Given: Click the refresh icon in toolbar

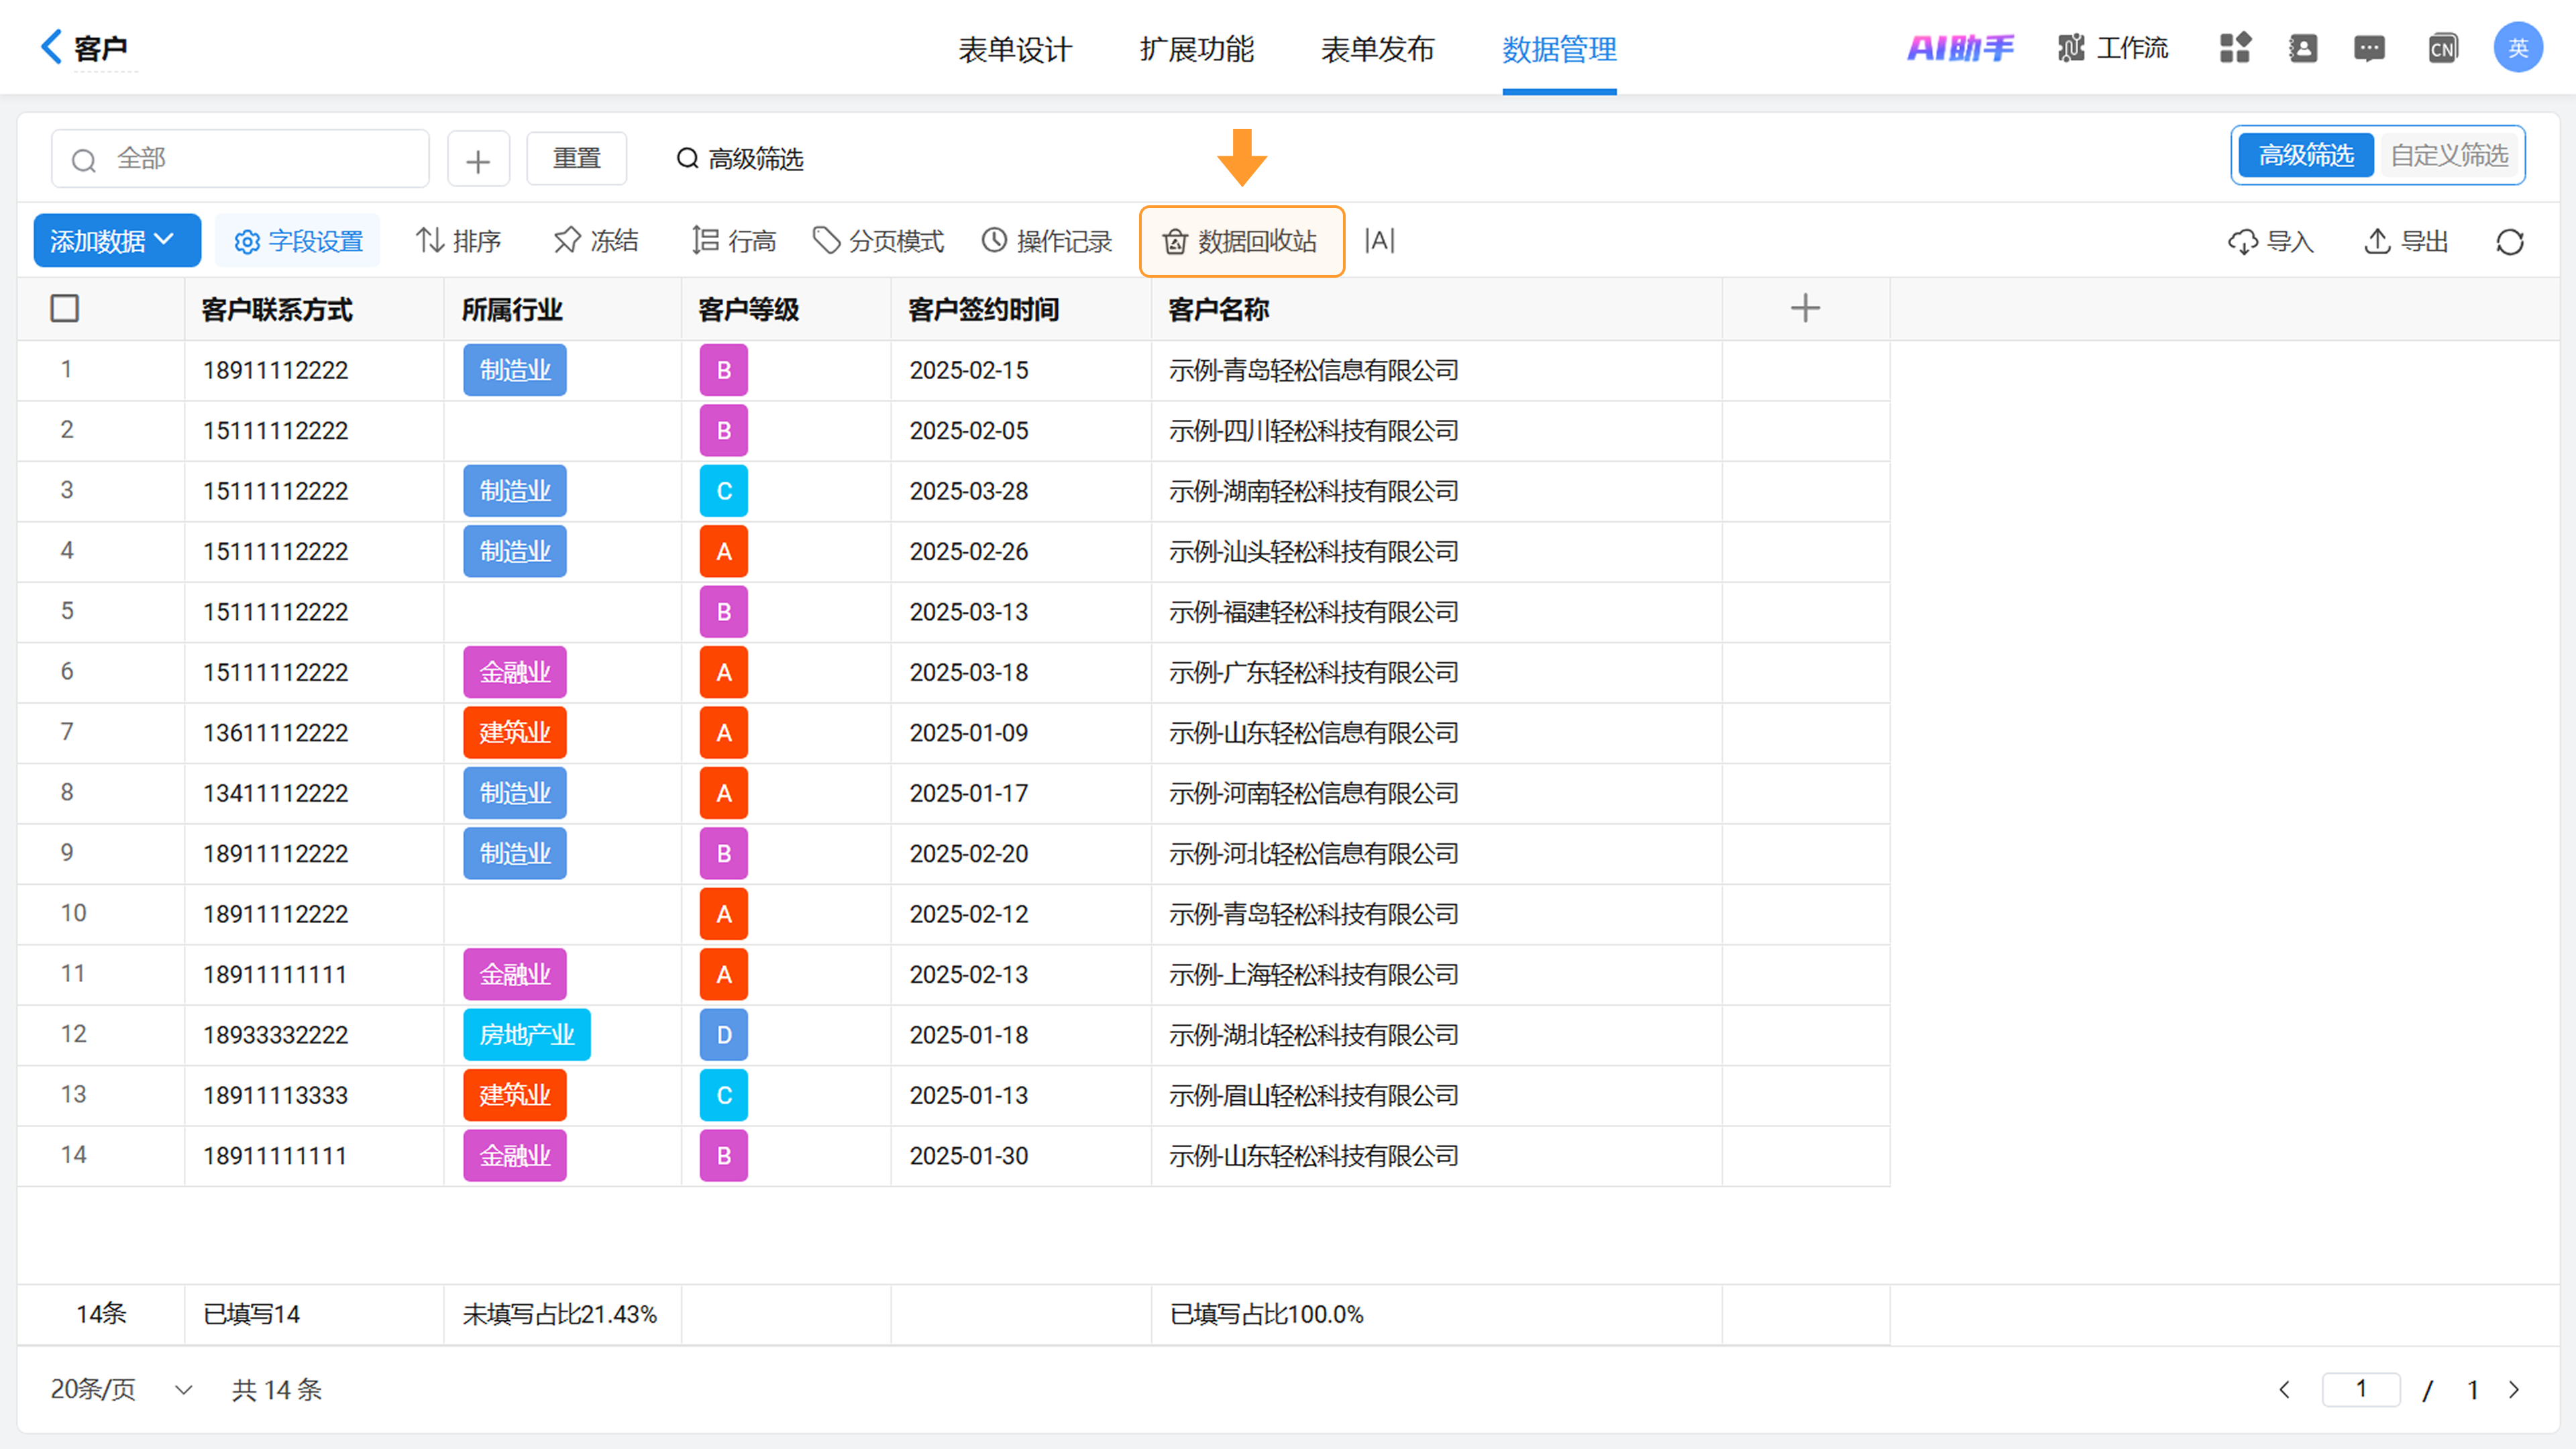Looking at the screenshot, I should point(2509,242).
